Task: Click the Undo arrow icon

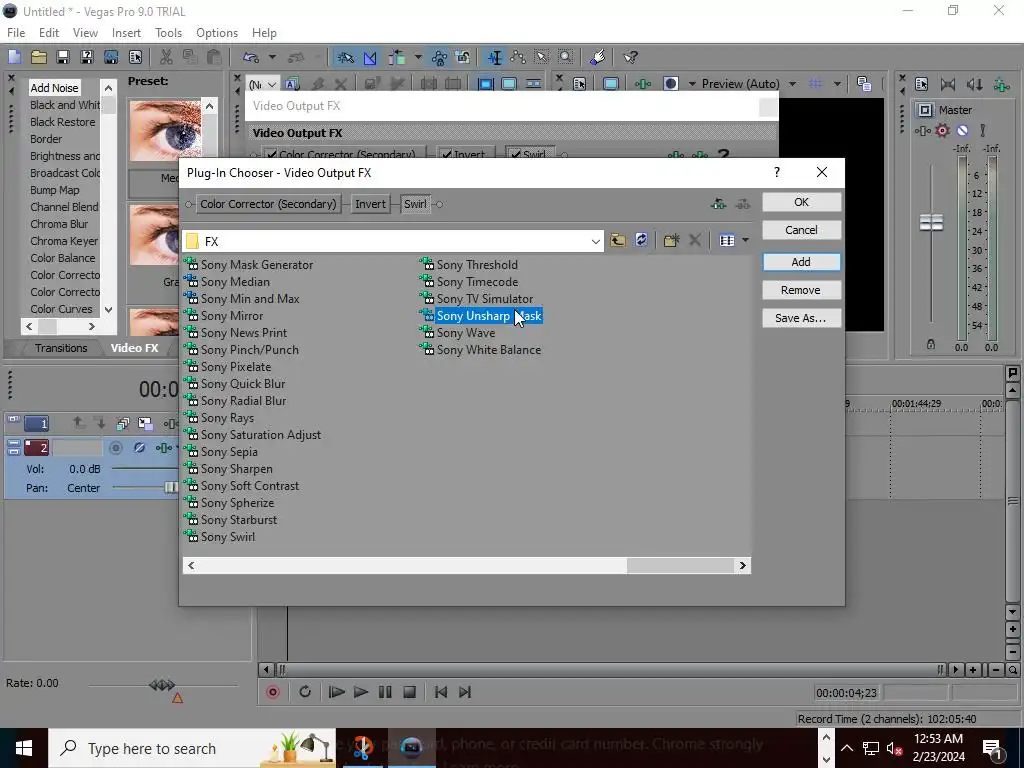Action: tap(251, 57)
